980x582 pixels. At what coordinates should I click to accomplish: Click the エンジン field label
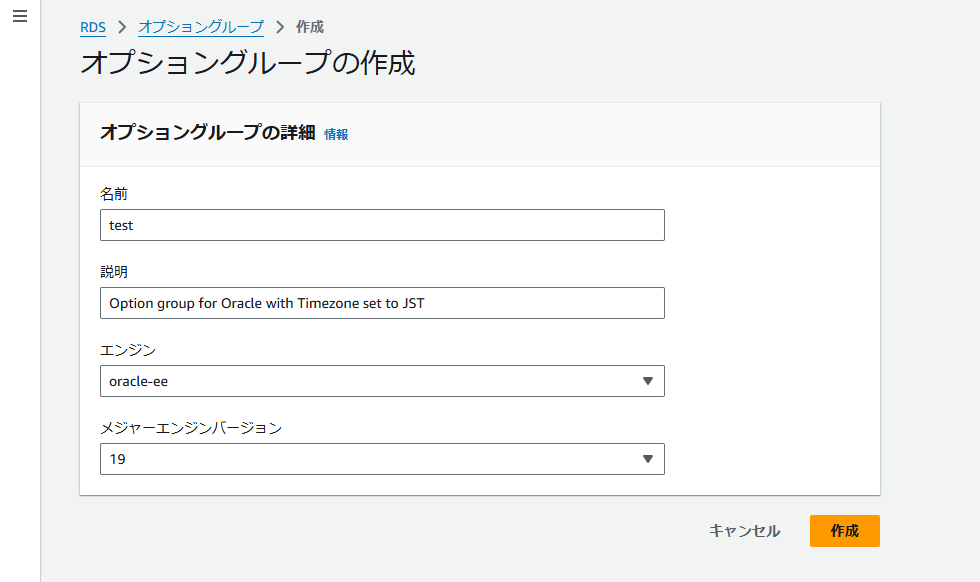[x=128, y=350]
